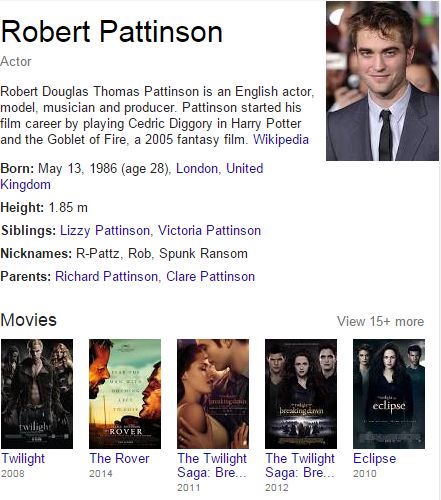Image resolution: width=441 pixels, height=500 pixels.
Task: Click The Rover movie poster
Action: point(125,394)
